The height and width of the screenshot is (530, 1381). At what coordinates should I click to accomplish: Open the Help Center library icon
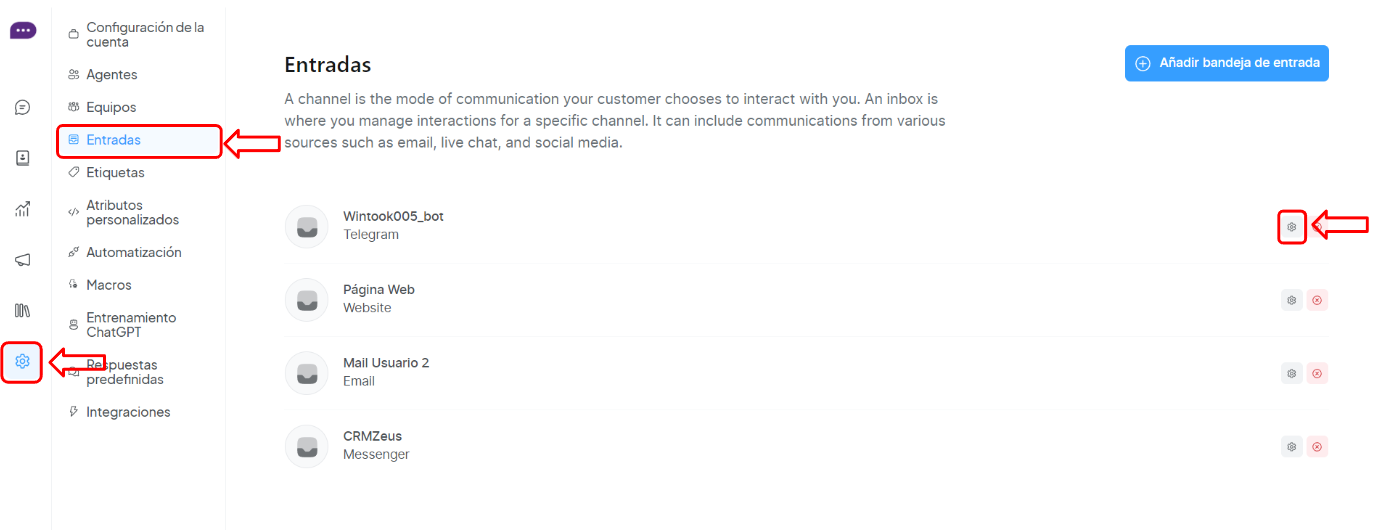pyautogui.click(x=22, y=310)
